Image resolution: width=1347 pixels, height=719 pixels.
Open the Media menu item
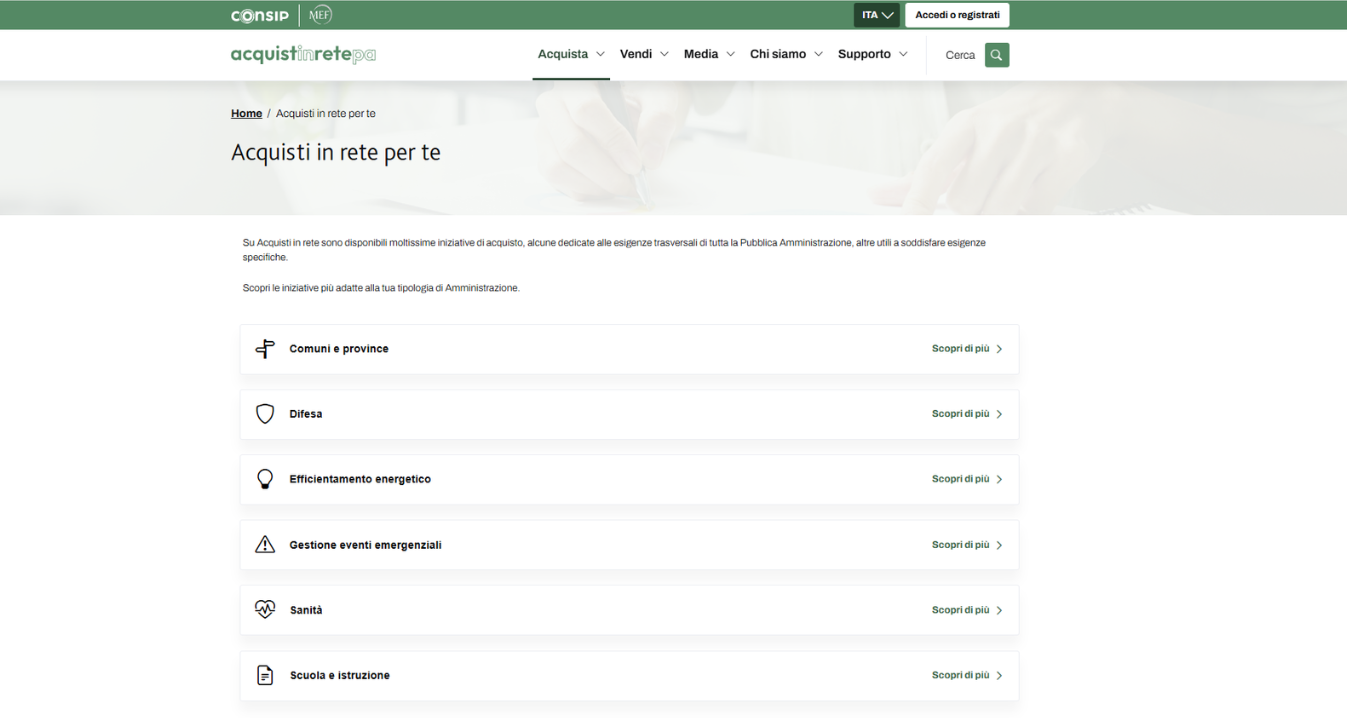(x=709, y=54)
